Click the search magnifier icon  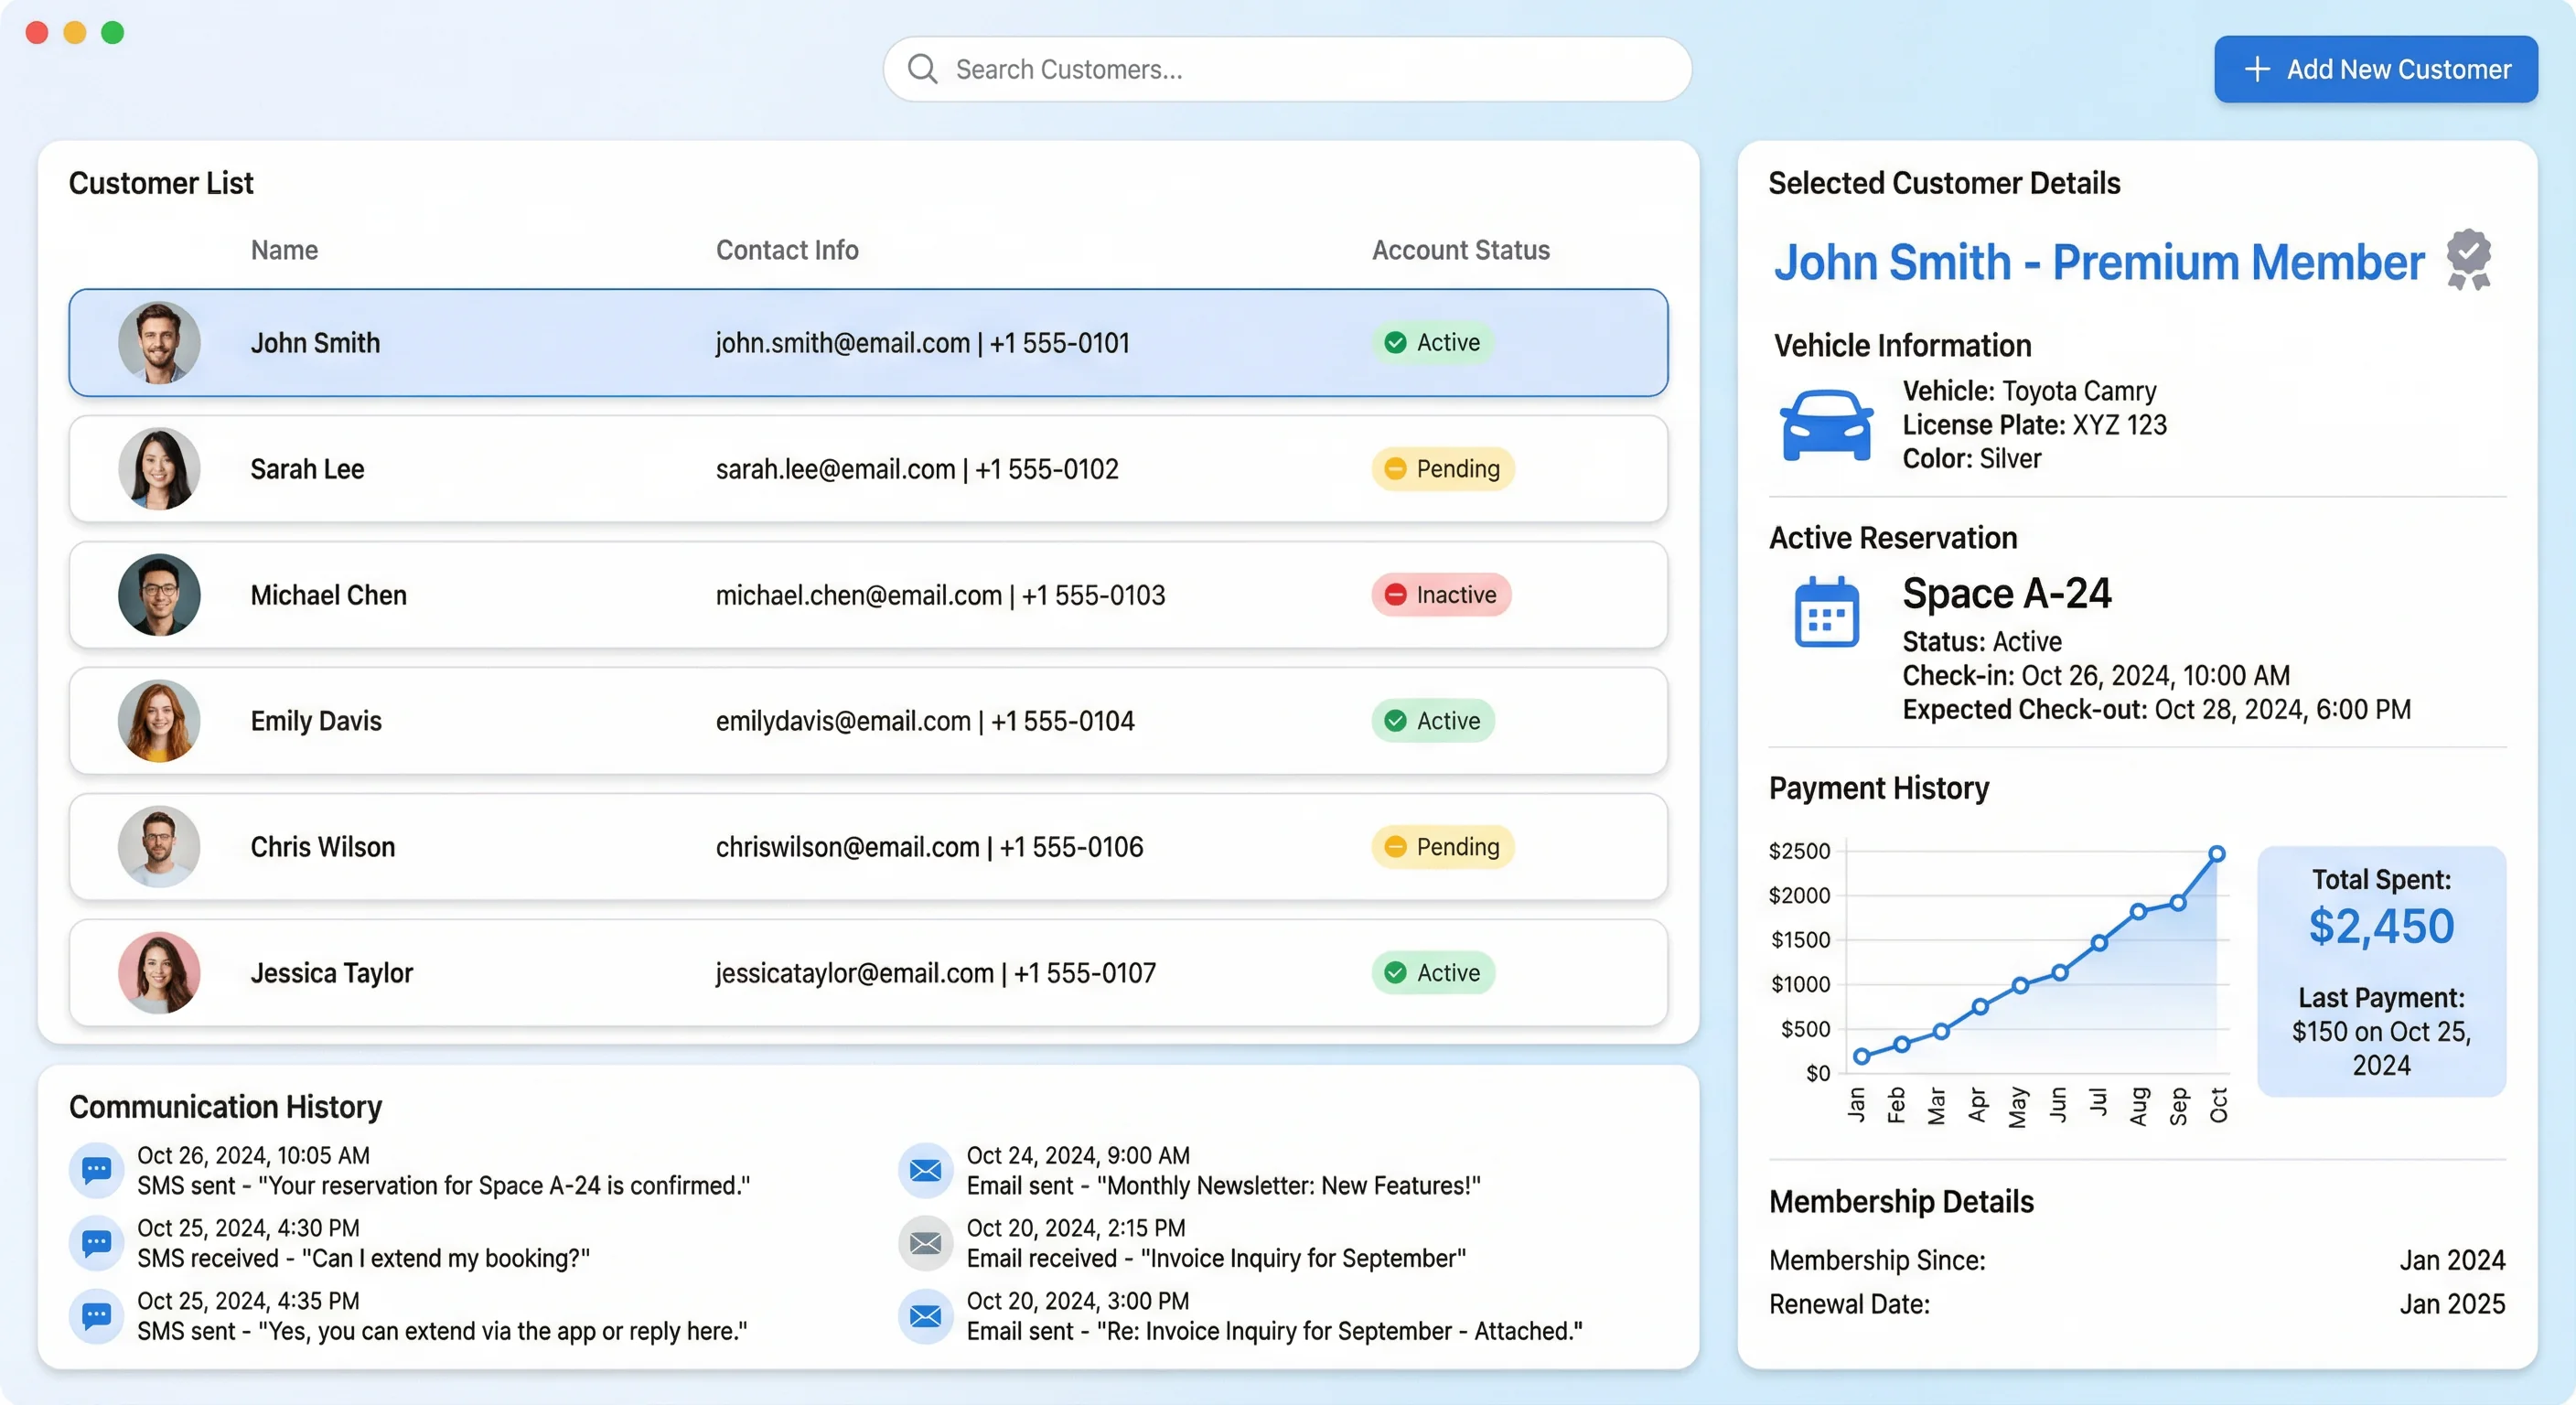pos(921,69)
